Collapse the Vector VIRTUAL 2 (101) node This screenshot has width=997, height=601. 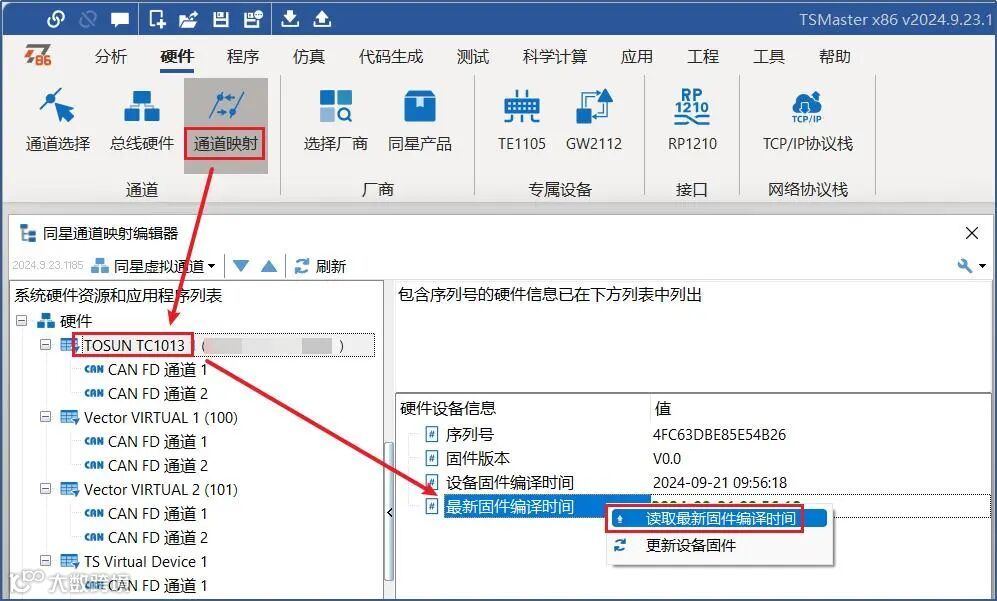coord(45,489)
